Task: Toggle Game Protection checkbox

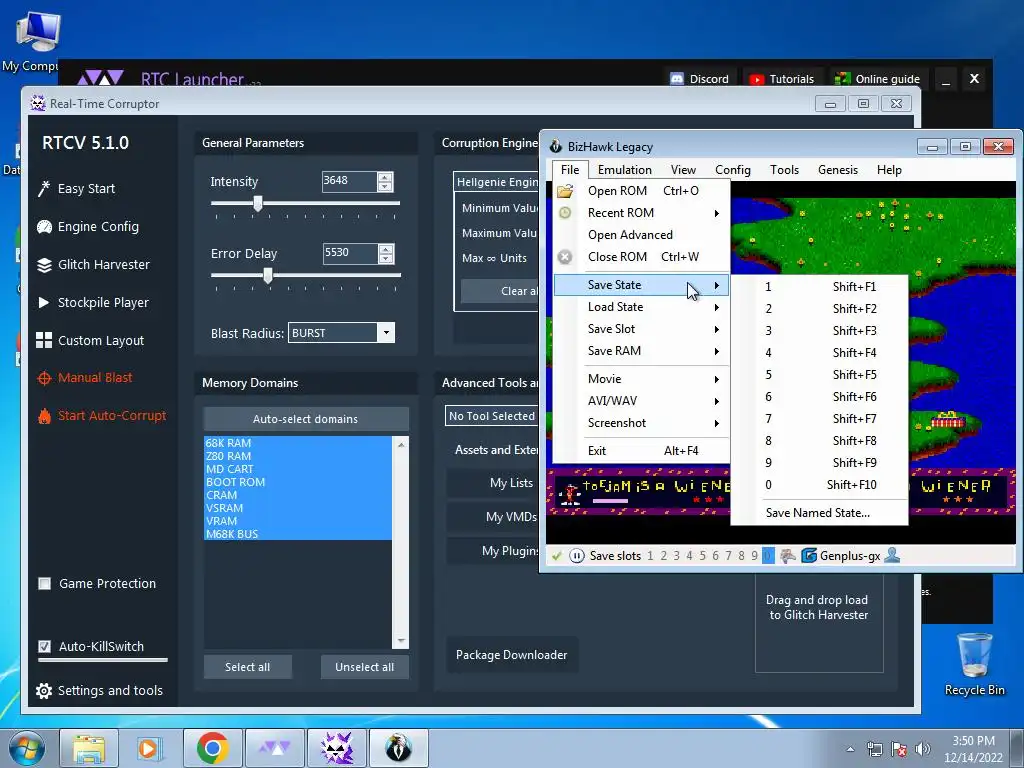Action: click(x=44, y=584)
